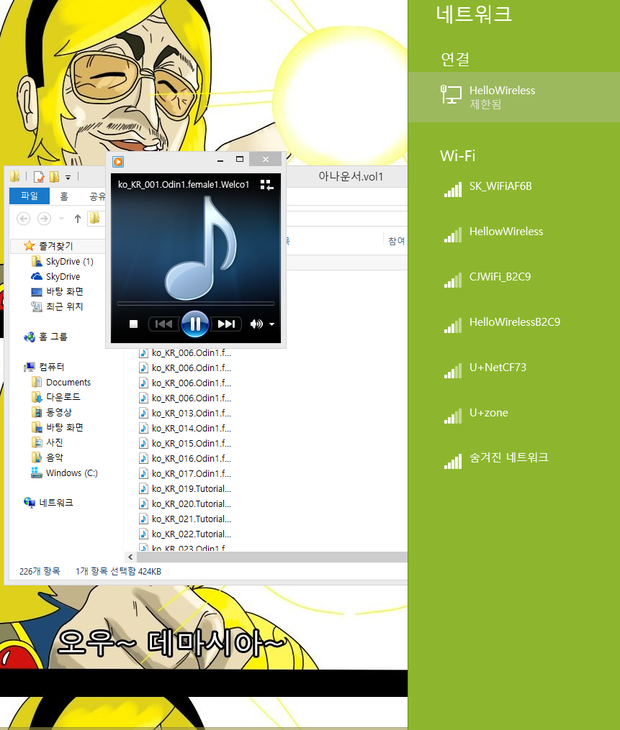The width and height of the screenshot is (620, 730).
Task: Open 동영상 folder under computer
Action: [x=59, y=412]
